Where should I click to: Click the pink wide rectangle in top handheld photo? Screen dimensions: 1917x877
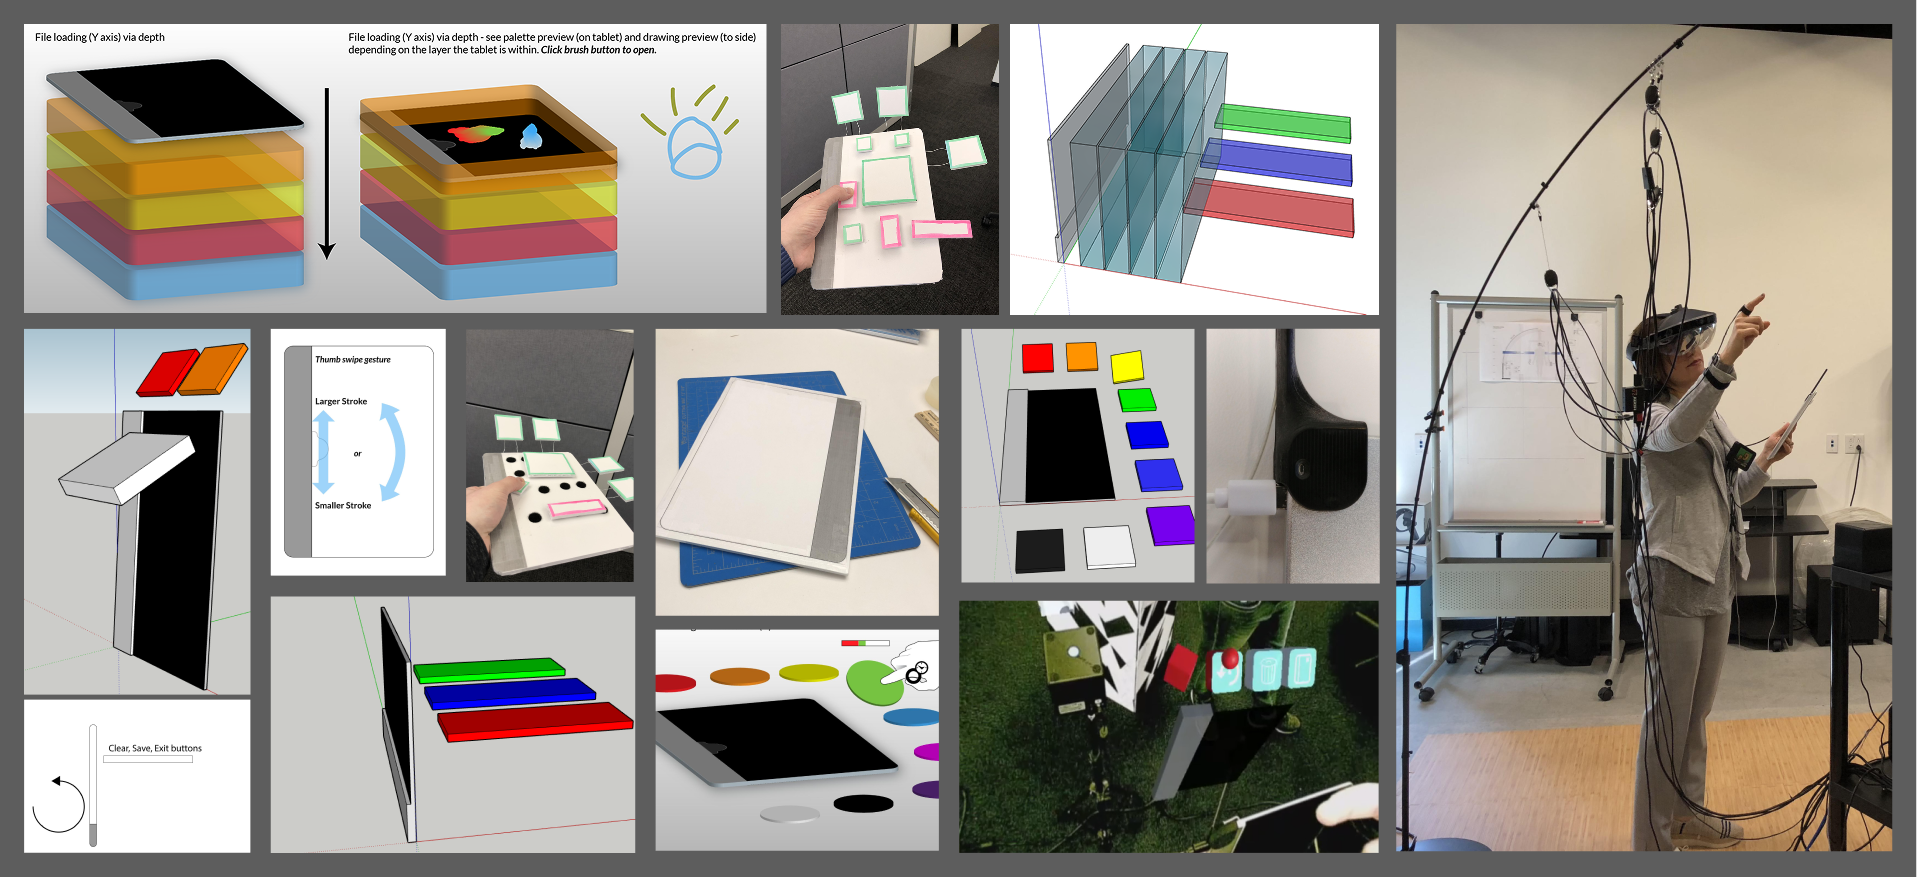pyautogui.click(x=942, y=229)
